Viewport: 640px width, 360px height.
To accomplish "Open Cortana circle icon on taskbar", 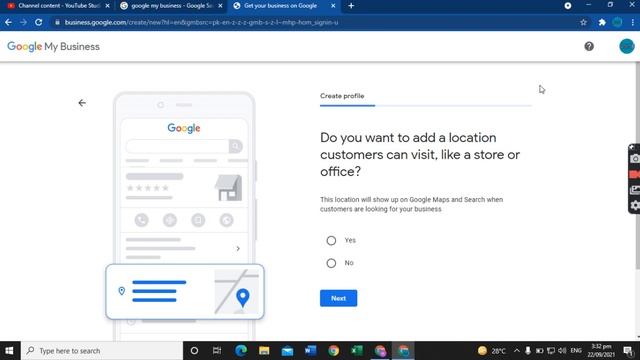I will pos(194,351).
